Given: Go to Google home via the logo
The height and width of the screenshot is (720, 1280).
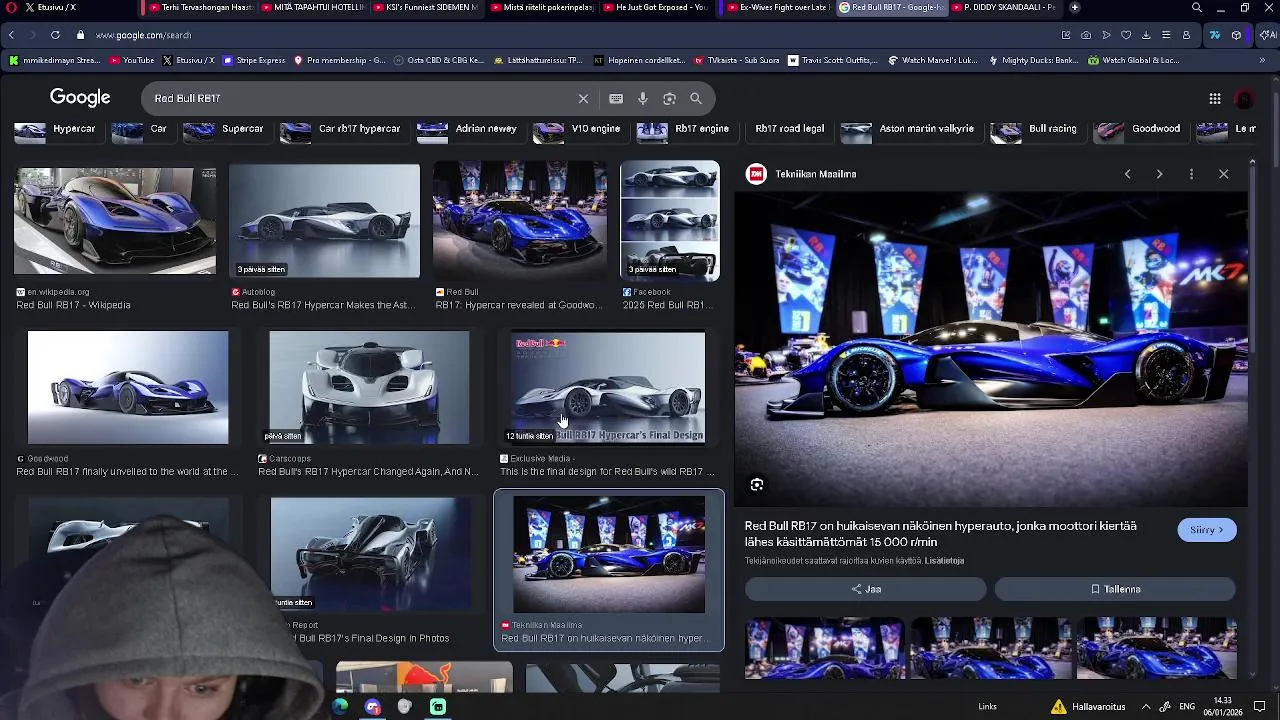Looking at the screenshot, I should pyautogui.click(x=80, y=97).
